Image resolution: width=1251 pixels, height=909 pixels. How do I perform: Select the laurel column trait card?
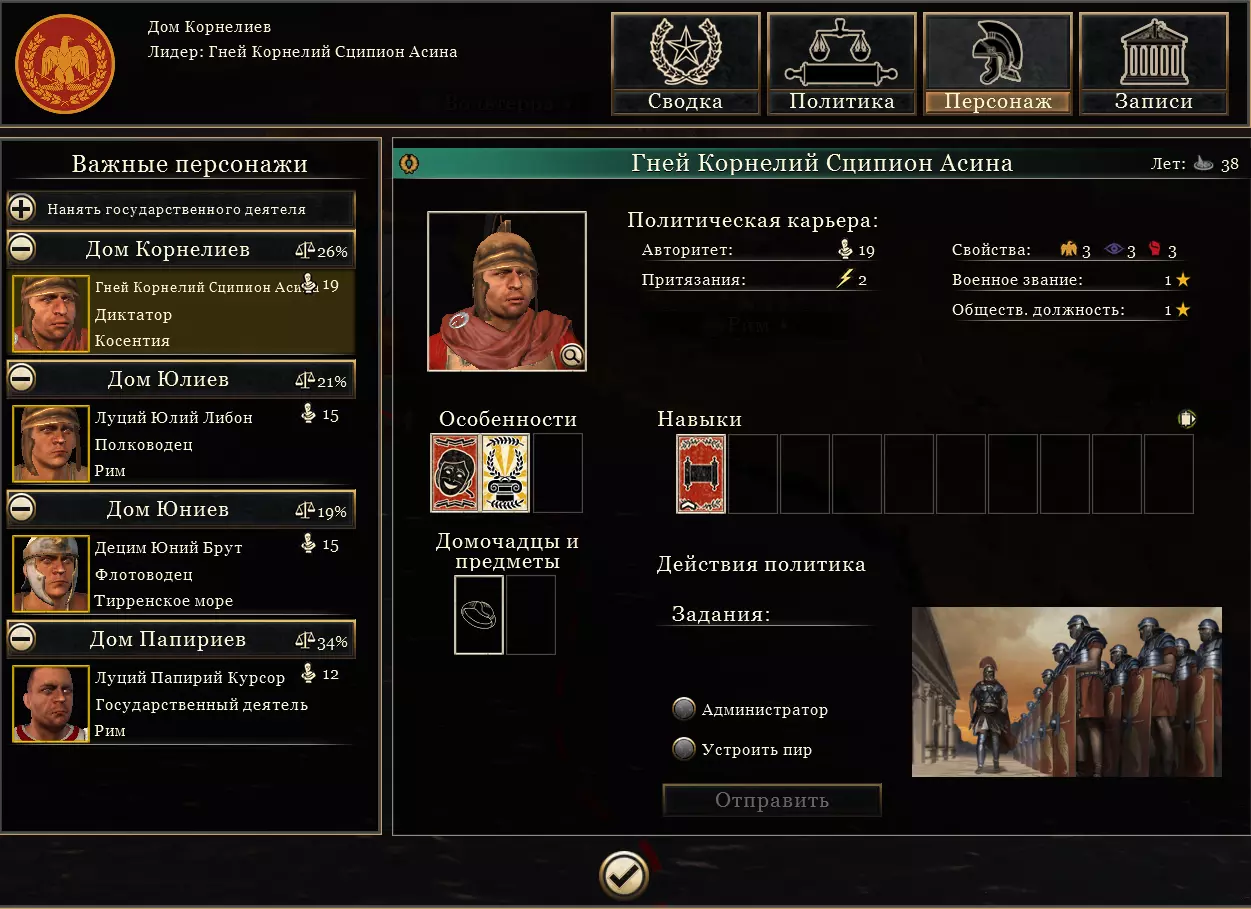click(506, 473)
